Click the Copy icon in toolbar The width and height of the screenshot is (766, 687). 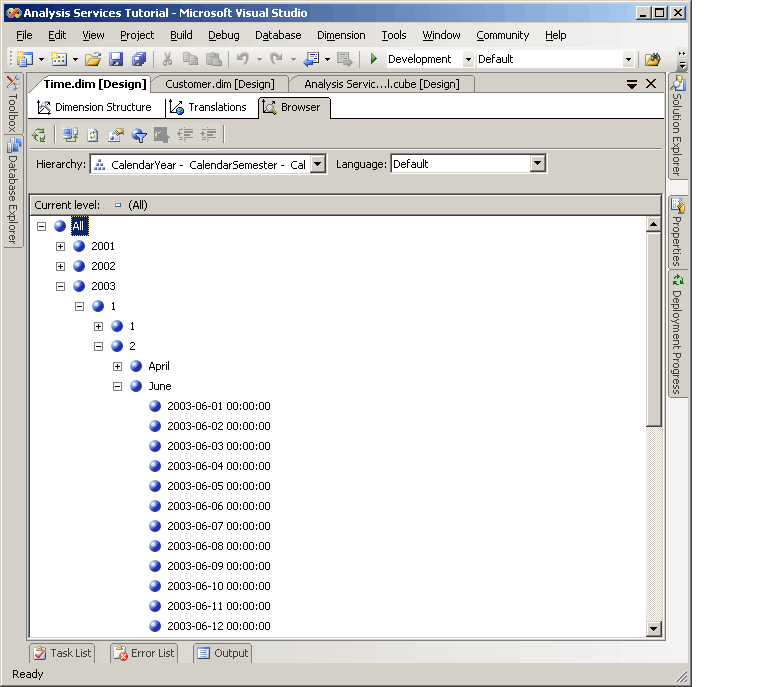point(190,59)
